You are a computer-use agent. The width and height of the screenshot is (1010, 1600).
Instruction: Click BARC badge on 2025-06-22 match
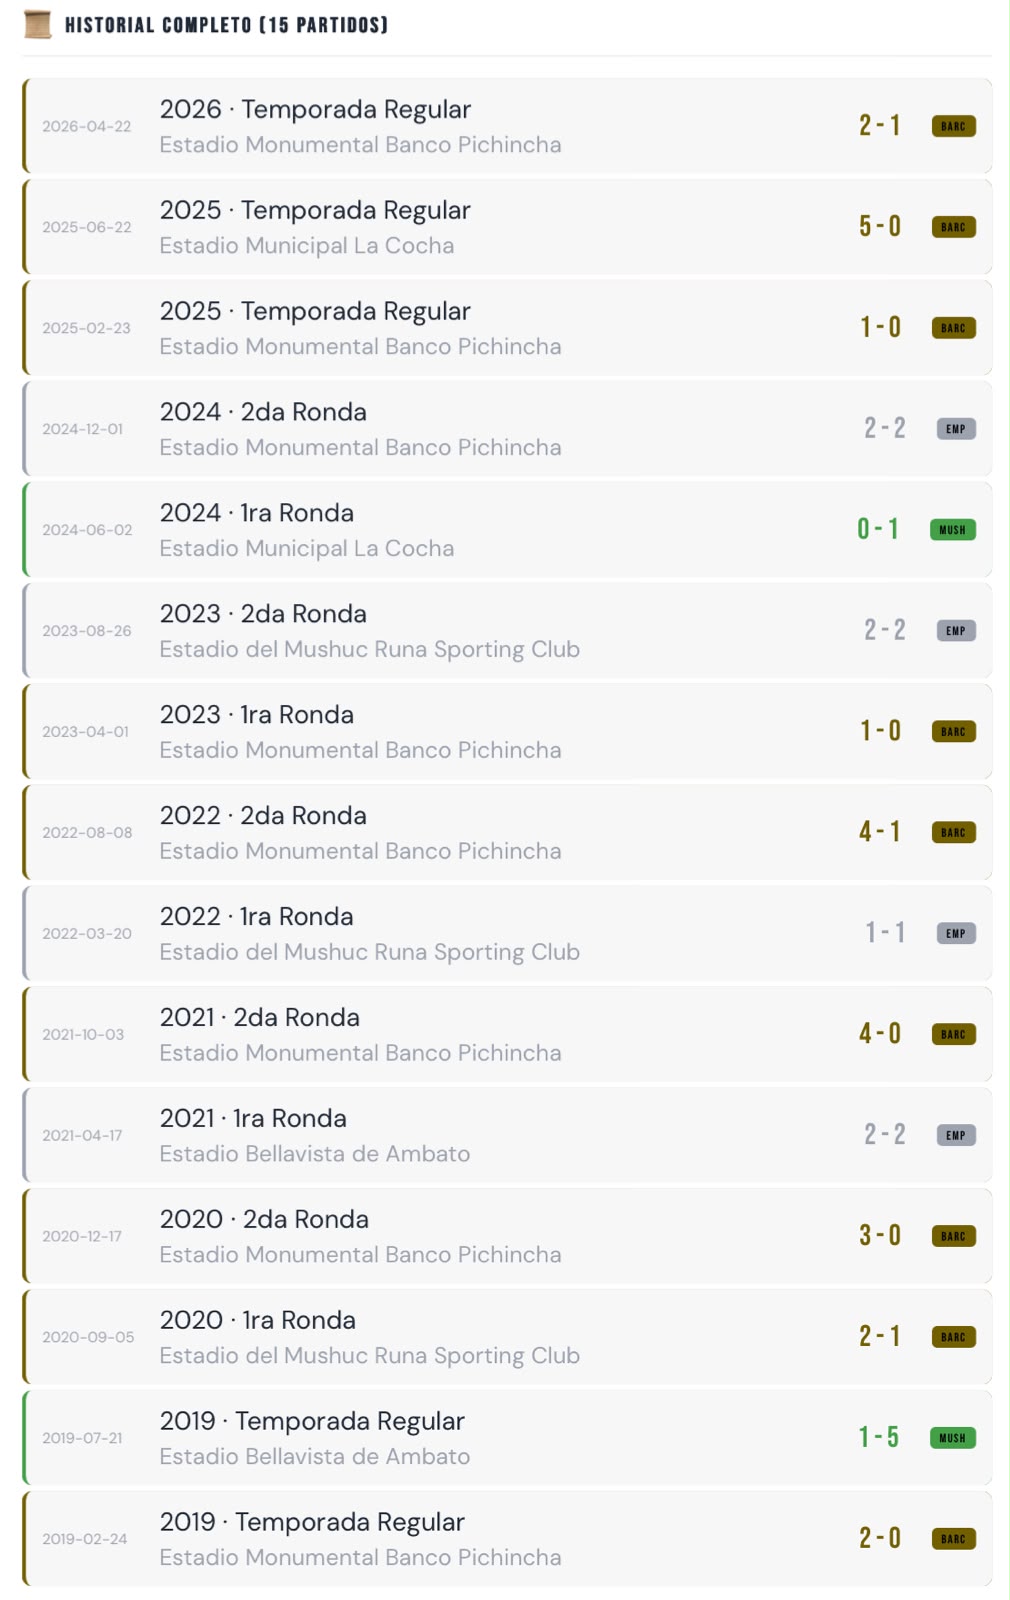coord(953,228)
